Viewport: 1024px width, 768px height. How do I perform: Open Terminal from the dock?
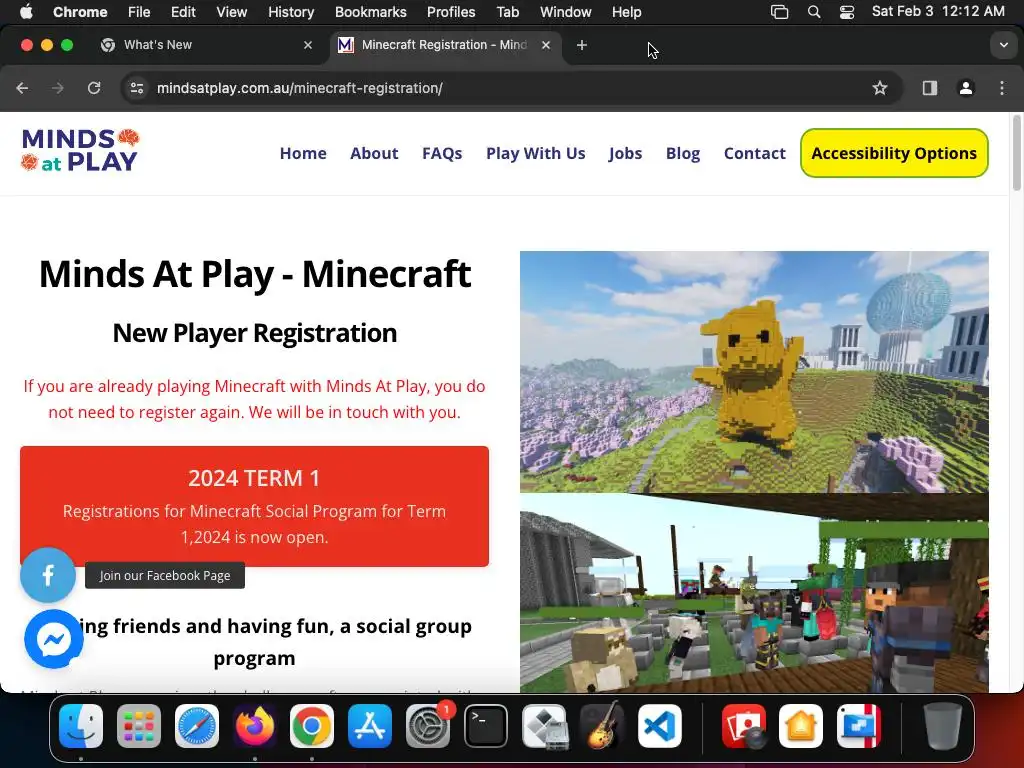486,726
